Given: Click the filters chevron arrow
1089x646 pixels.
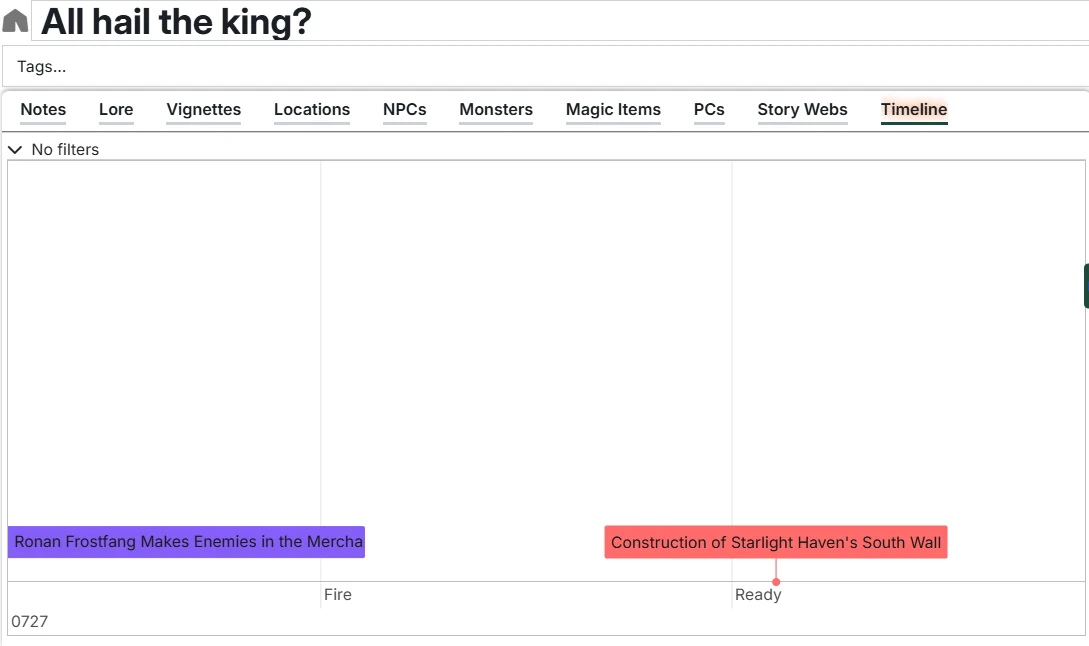Looking at the screenshot, I should 14,149.
